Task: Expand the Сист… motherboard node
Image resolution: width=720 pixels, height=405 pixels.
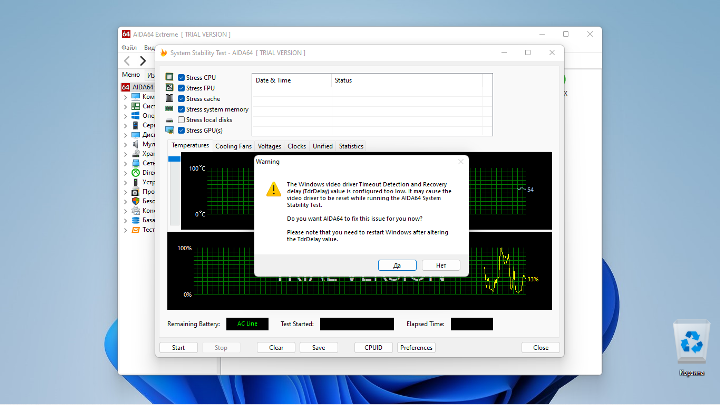Action: pyautogui.click(x=125, y=107)
